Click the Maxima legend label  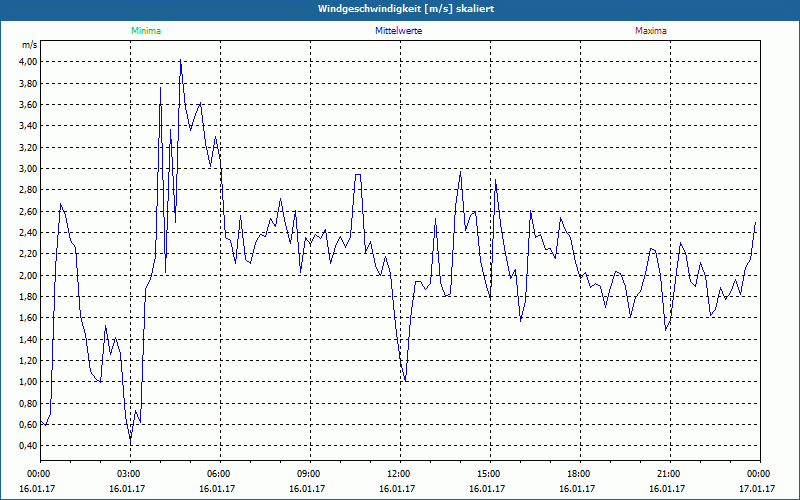click(x=651, y=31)
